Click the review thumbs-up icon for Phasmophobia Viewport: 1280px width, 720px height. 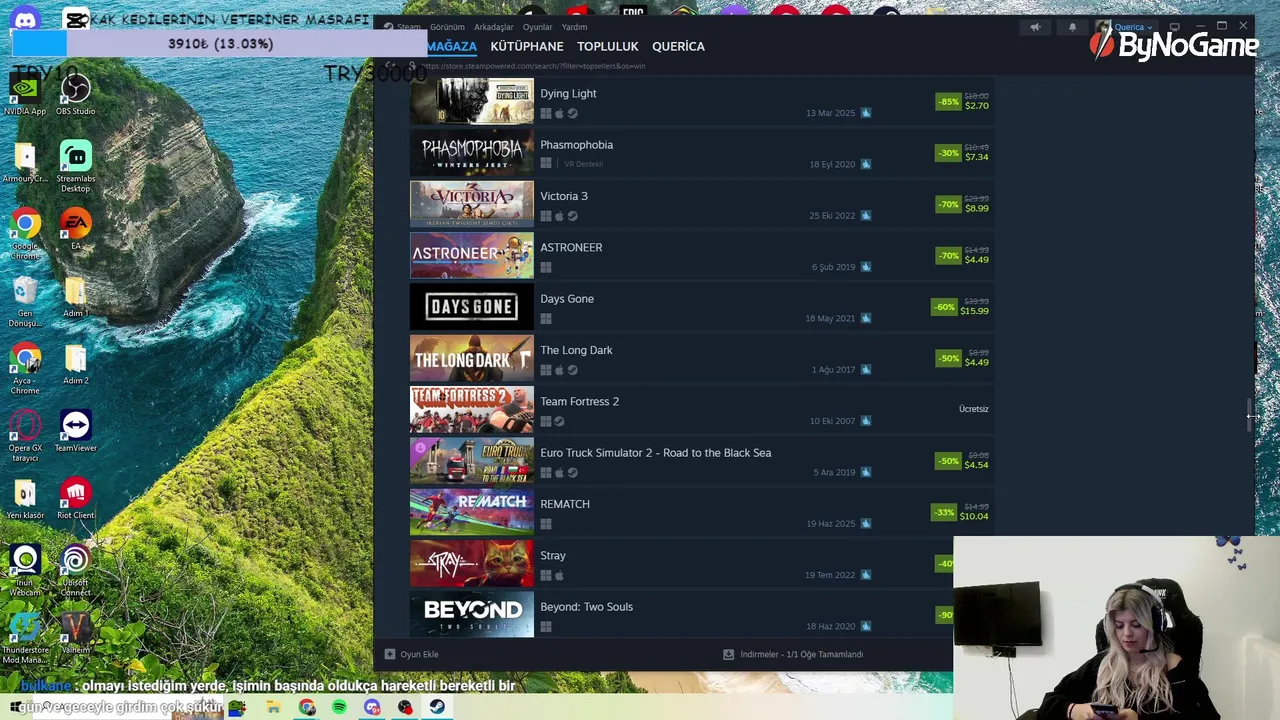coord(866,164)
